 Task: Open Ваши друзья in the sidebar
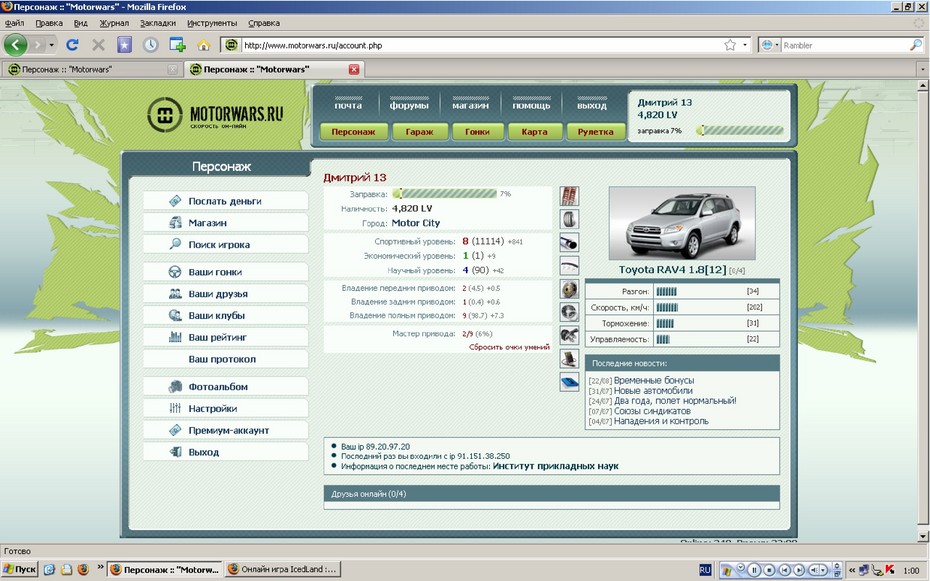(225, 293)
